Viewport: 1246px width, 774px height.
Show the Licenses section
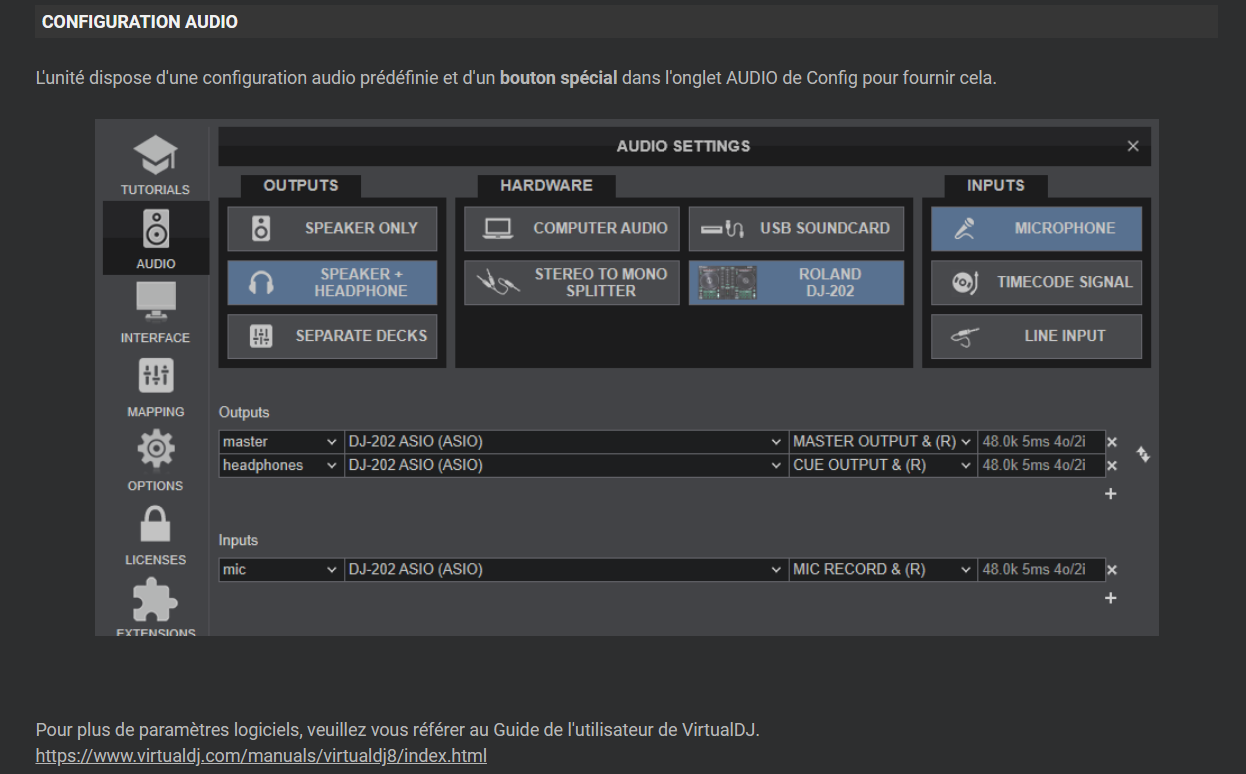click(155, 534)
